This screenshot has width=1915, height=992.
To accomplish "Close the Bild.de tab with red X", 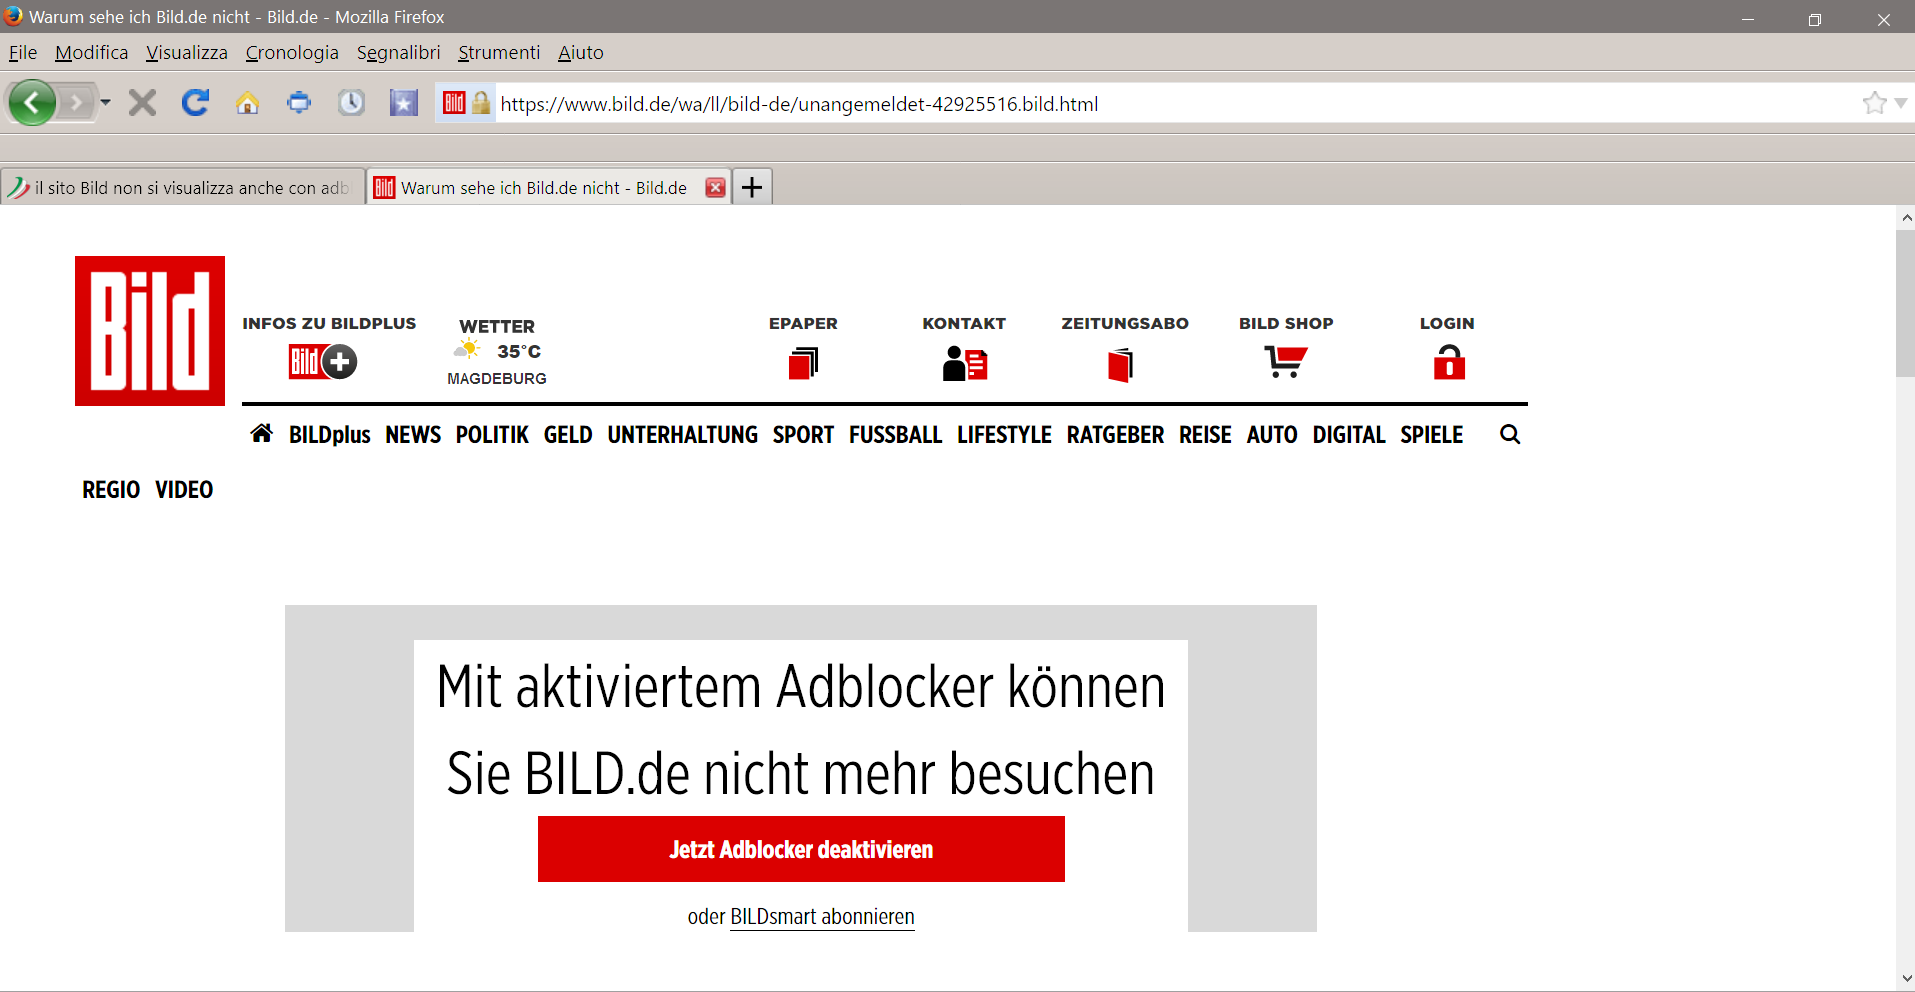I will pos(715,188).
